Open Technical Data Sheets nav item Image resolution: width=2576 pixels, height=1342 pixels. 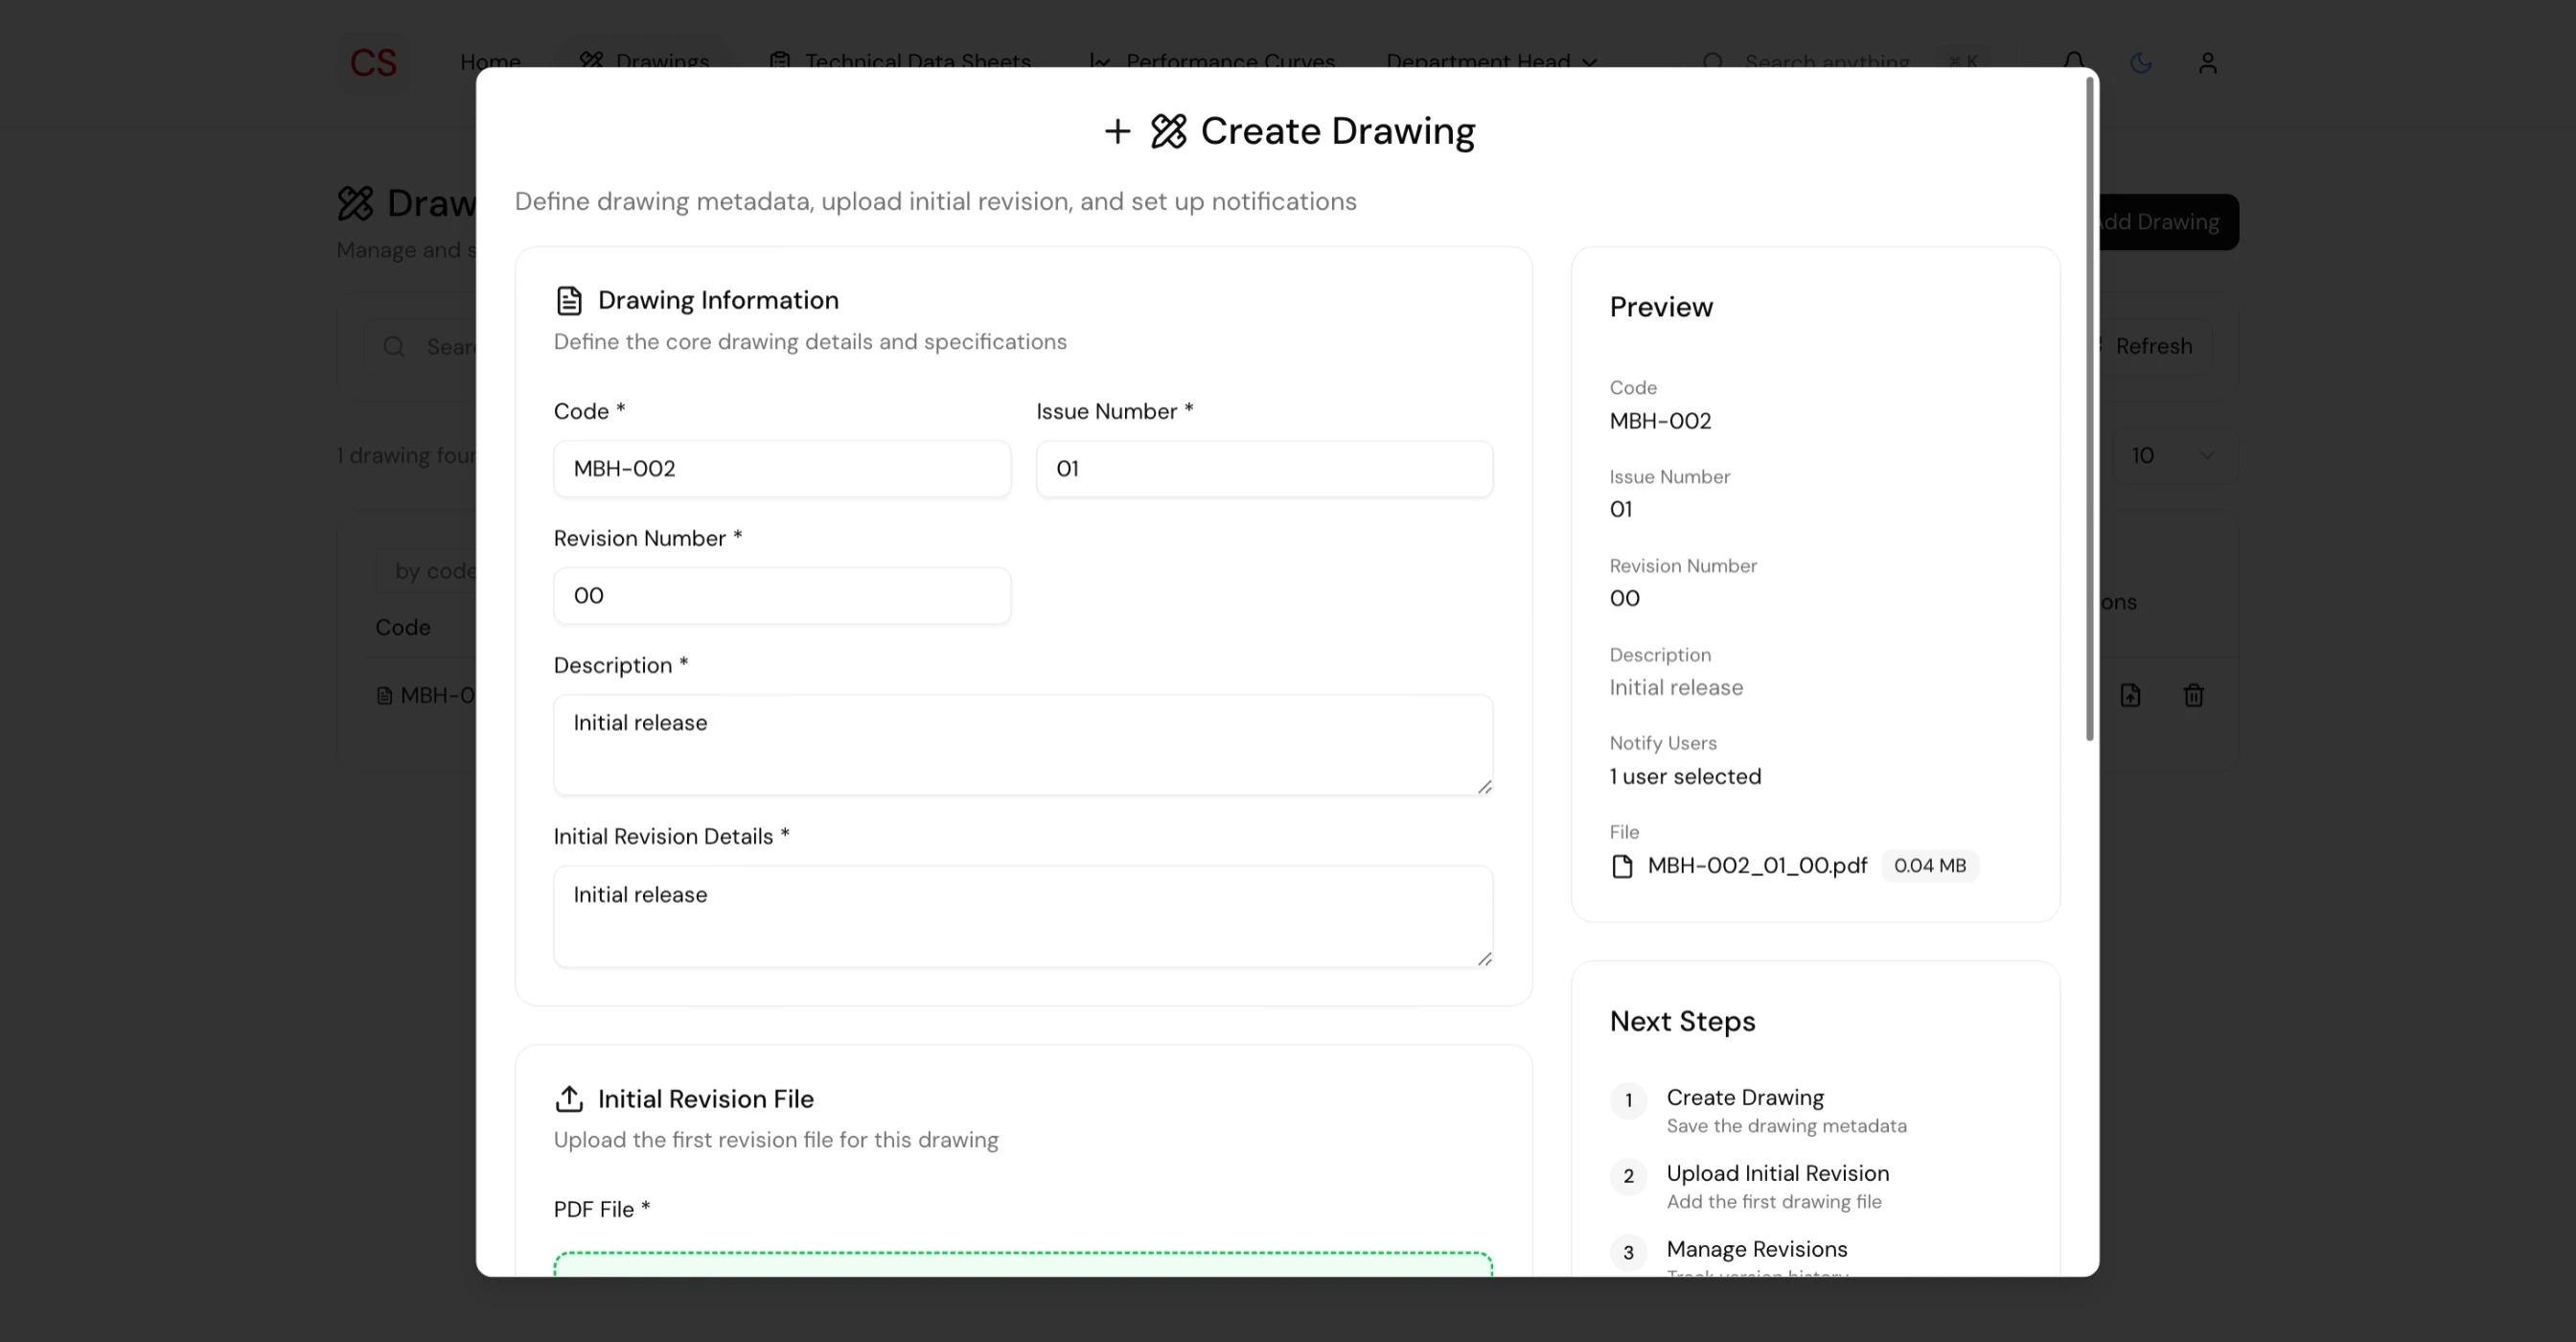coord(900,62)
